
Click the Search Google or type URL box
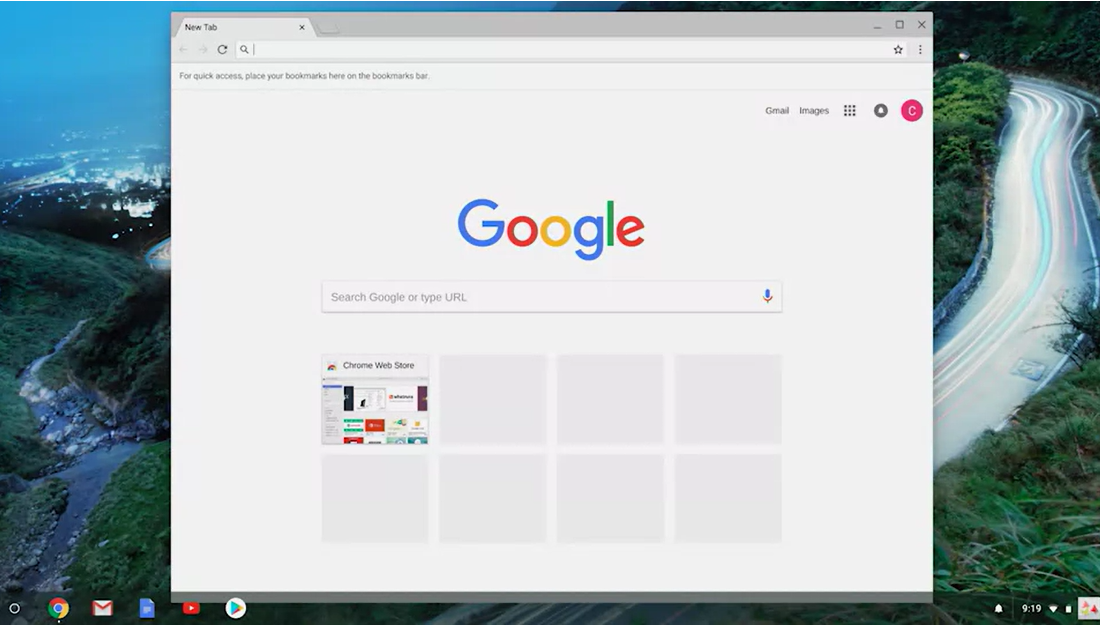551,297
